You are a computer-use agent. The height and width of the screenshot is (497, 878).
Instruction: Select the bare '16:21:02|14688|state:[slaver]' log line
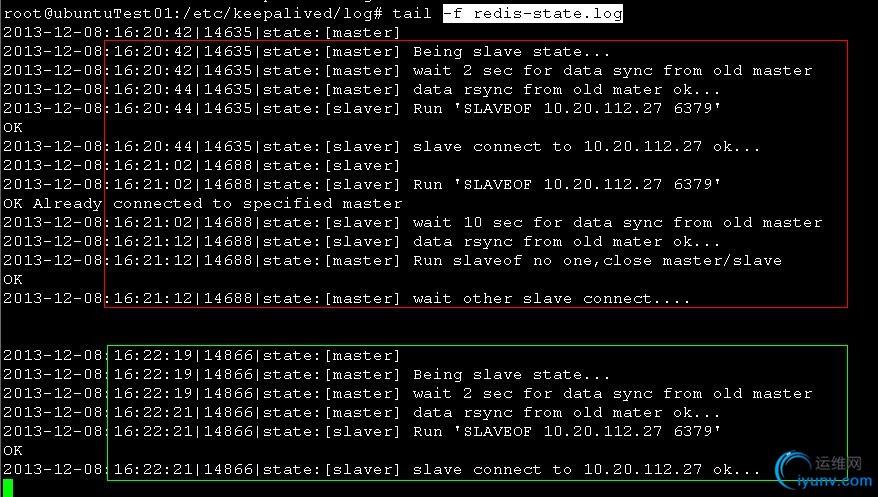pyautogui.click(x=202, y=166)
